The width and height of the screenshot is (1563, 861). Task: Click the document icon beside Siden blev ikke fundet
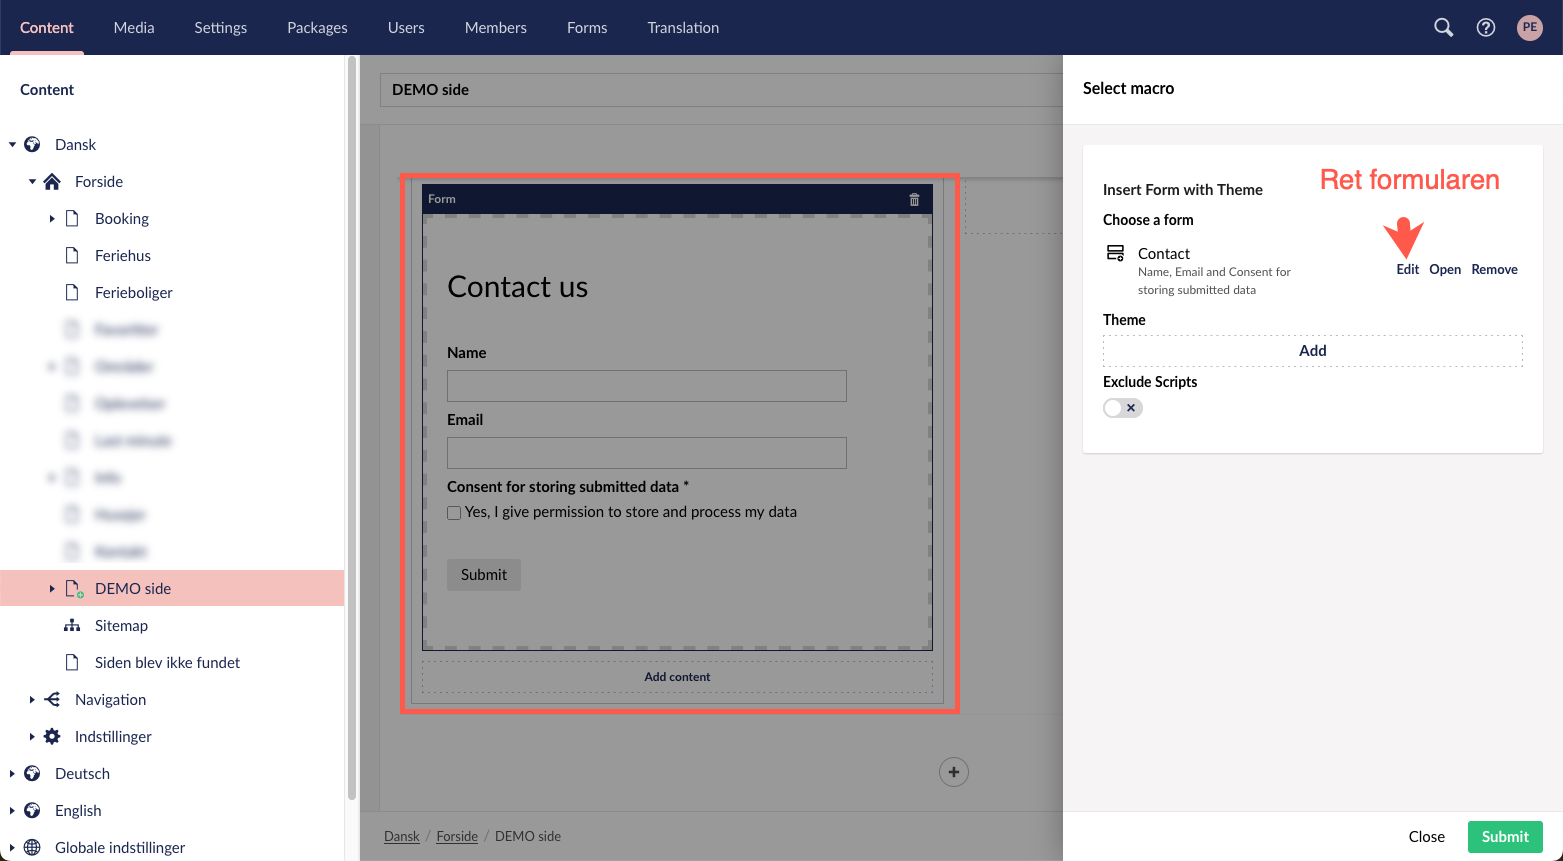pyautogui.click(x=72, y=662)
